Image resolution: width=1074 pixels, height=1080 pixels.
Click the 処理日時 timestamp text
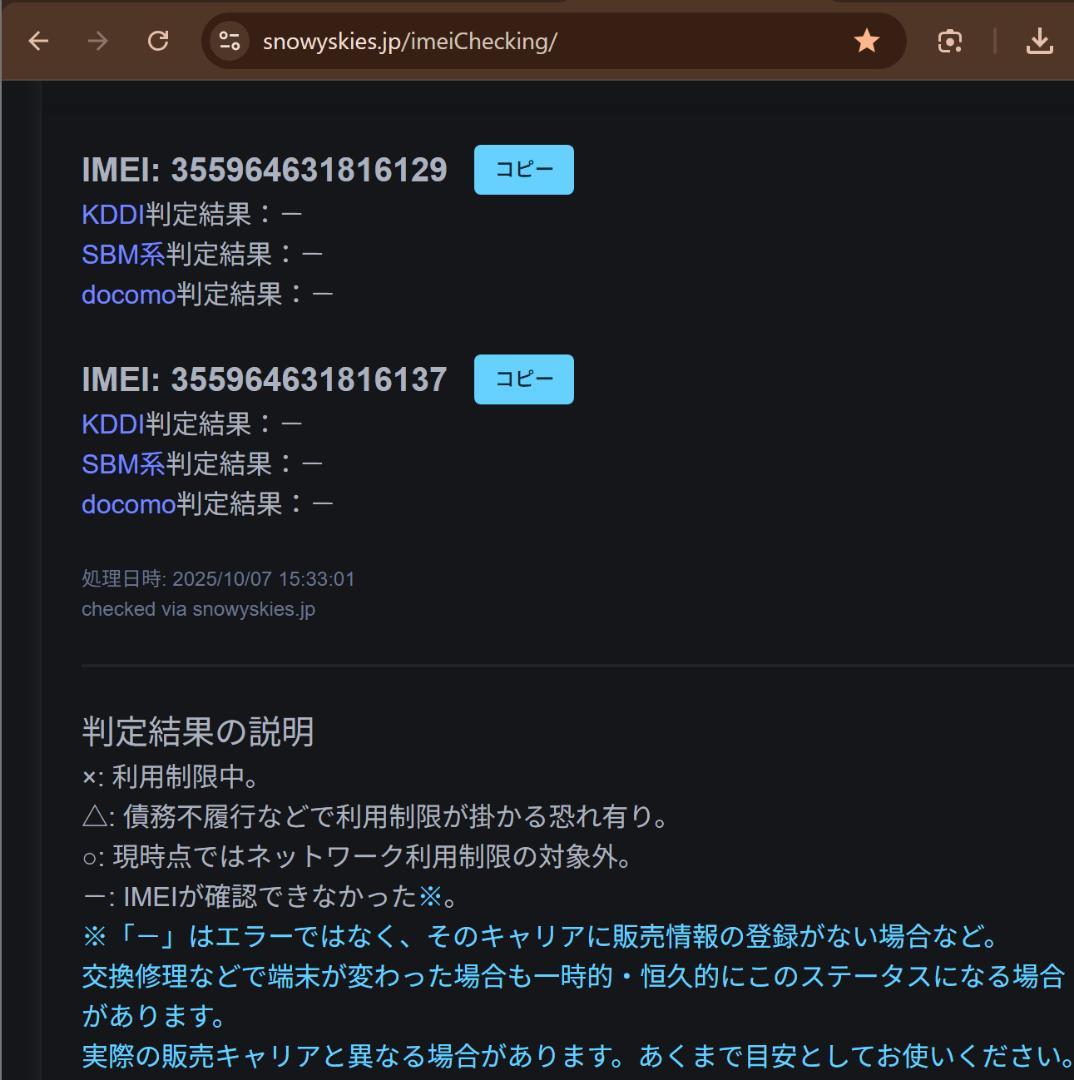(x=220, y=579)
